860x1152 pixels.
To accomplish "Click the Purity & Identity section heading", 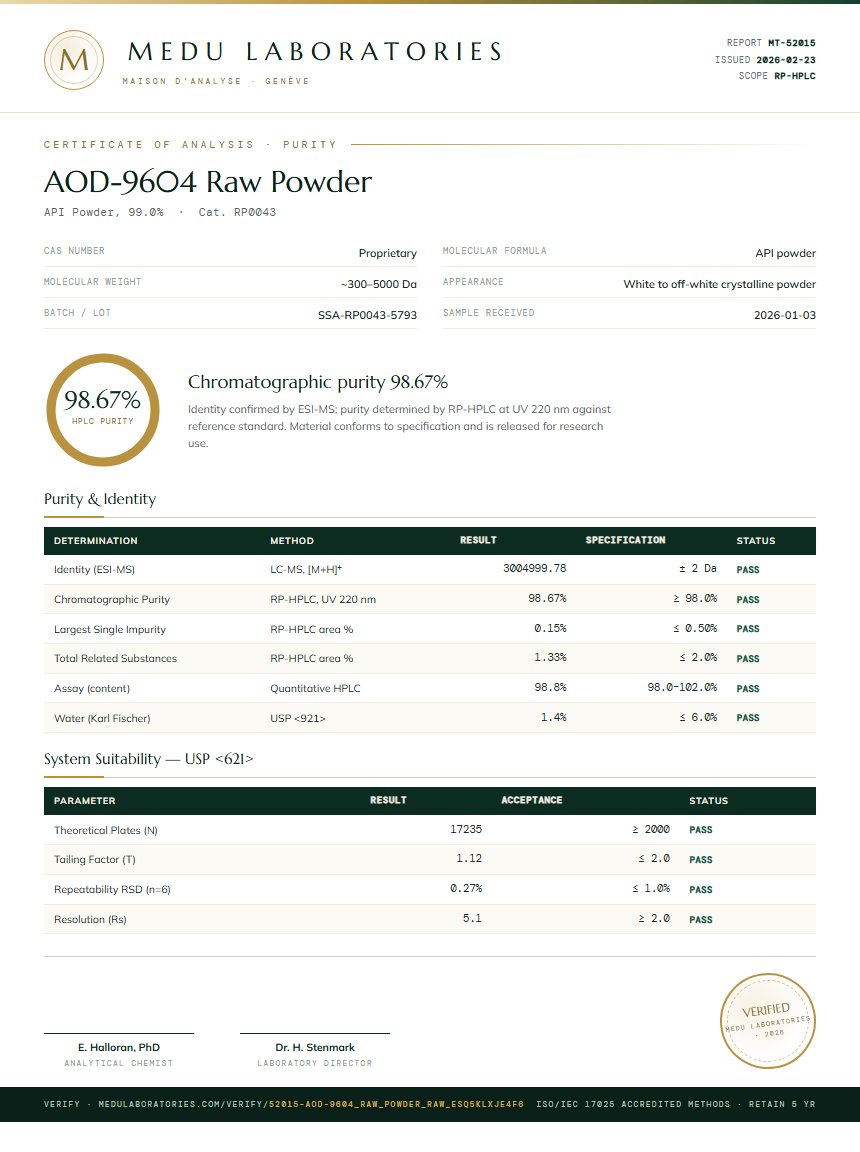I will (100, 499).
